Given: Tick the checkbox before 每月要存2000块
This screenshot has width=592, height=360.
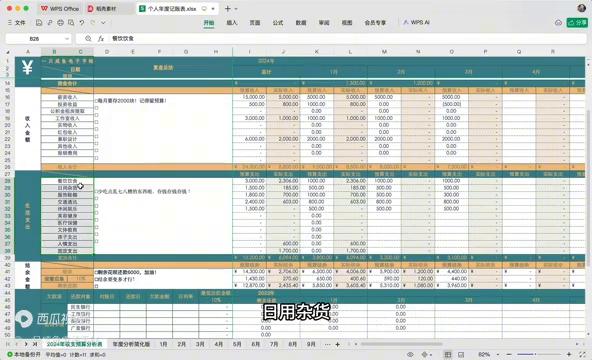Looking at the screenshot, I should click(96, 101).
